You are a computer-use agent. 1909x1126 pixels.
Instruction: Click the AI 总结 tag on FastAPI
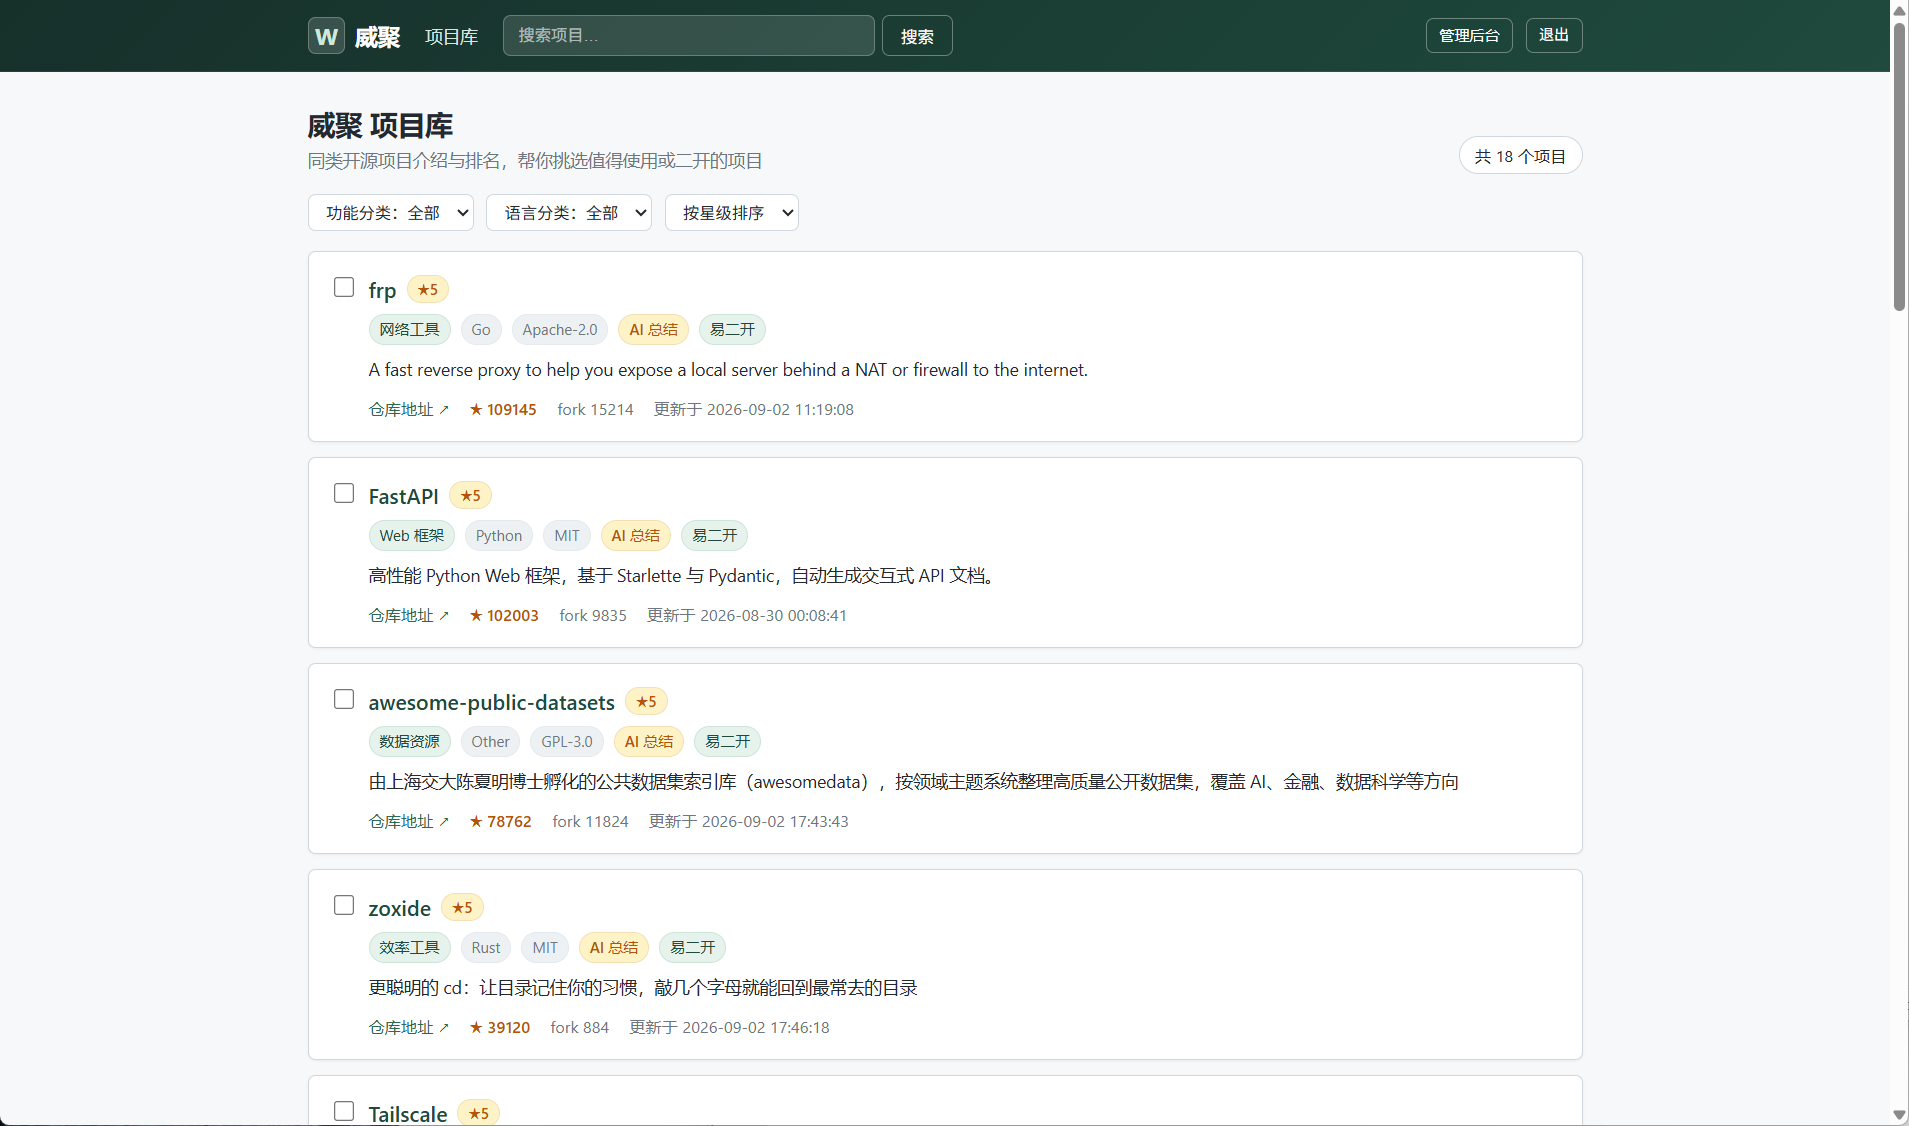pos(635,536)
